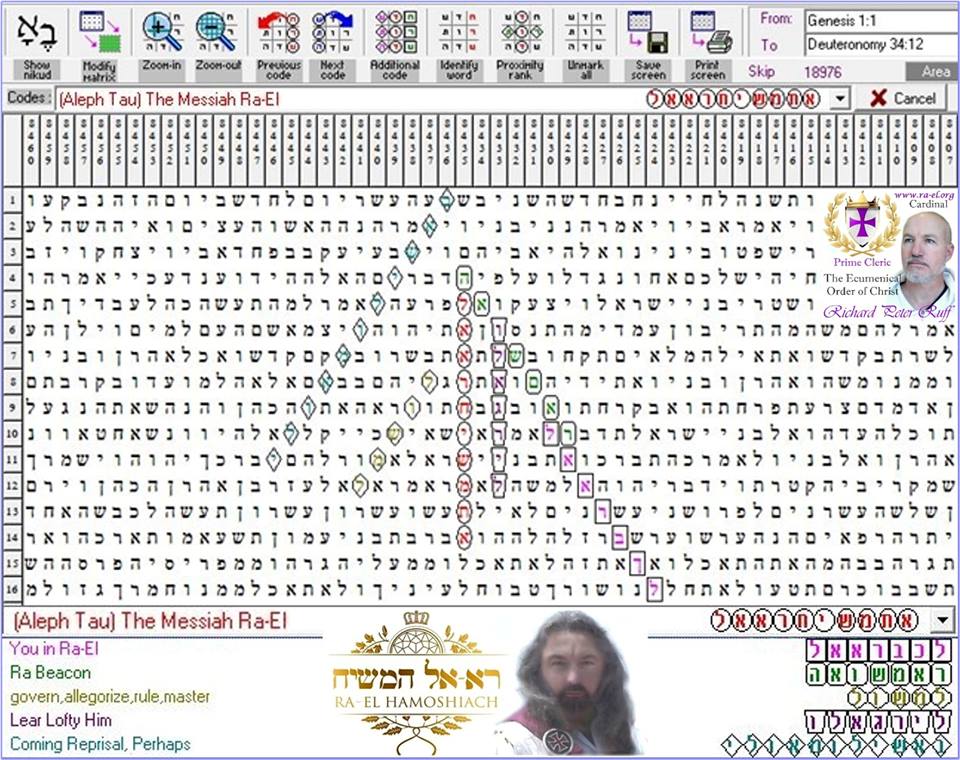The width and height of the screenshot is (960, 760).
Task: Select row number 1 header
Action: (12, 200)
